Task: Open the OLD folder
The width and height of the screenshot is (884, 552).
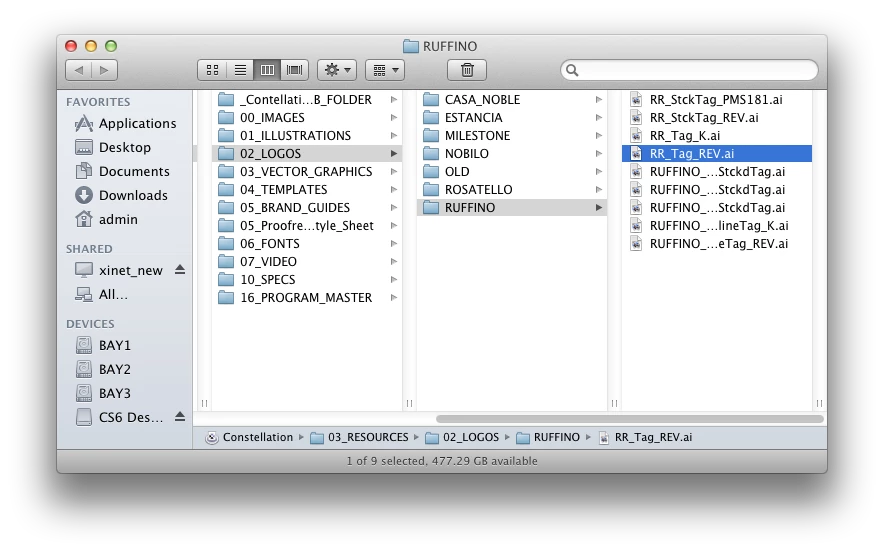Action: pyautogui.click(x=512, y=171)
